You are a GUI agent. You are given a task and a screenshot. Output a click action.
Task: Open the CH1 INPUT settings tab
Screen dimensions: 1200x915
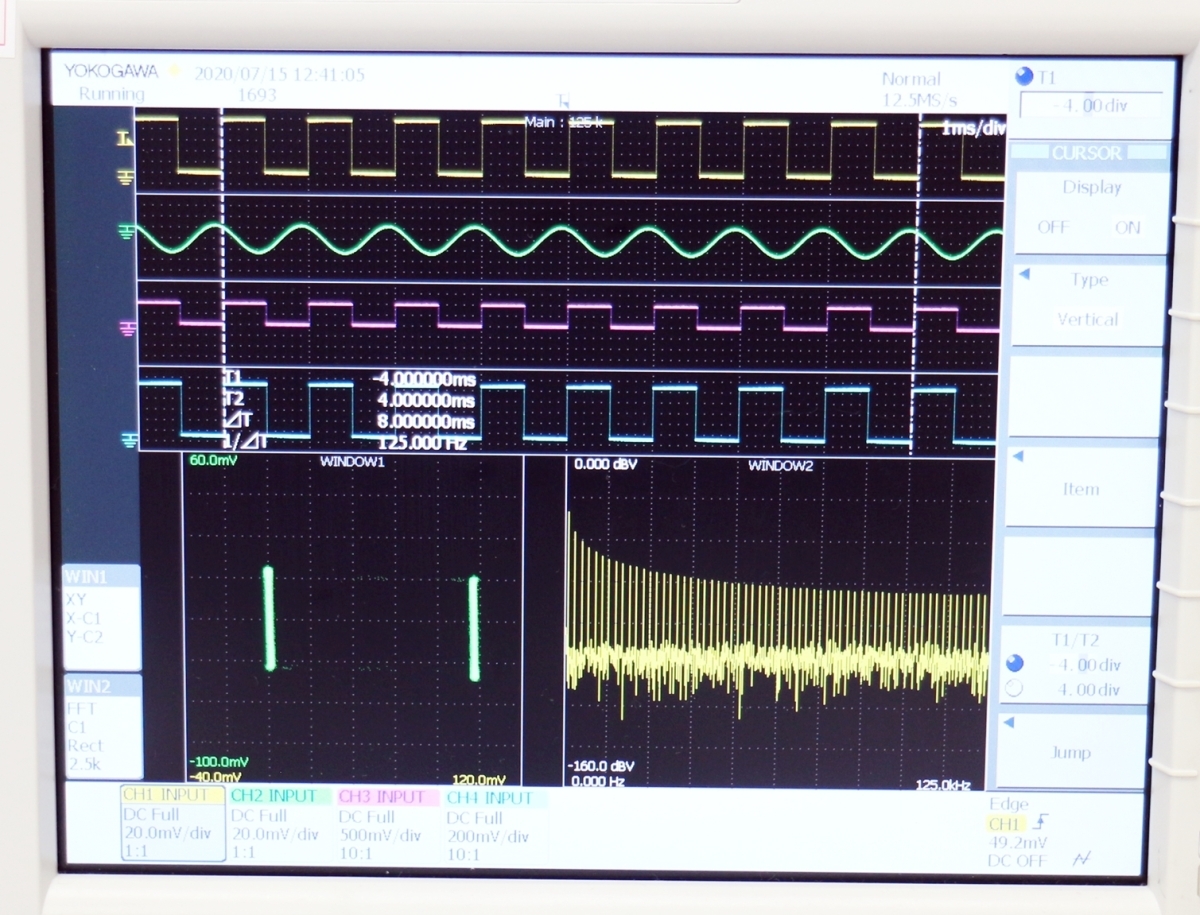[x=173, y=796]
